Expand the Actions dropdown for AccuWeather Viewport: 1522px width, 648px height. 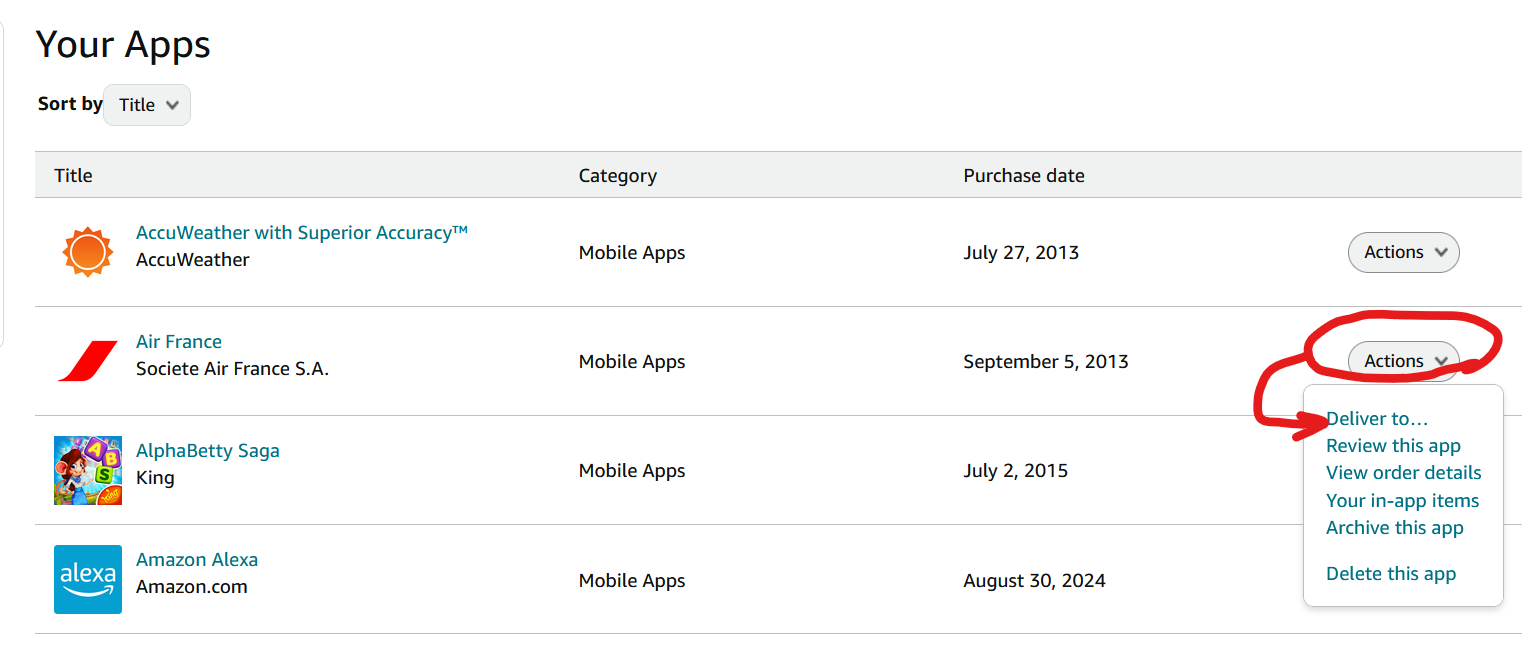[1403, 252]
